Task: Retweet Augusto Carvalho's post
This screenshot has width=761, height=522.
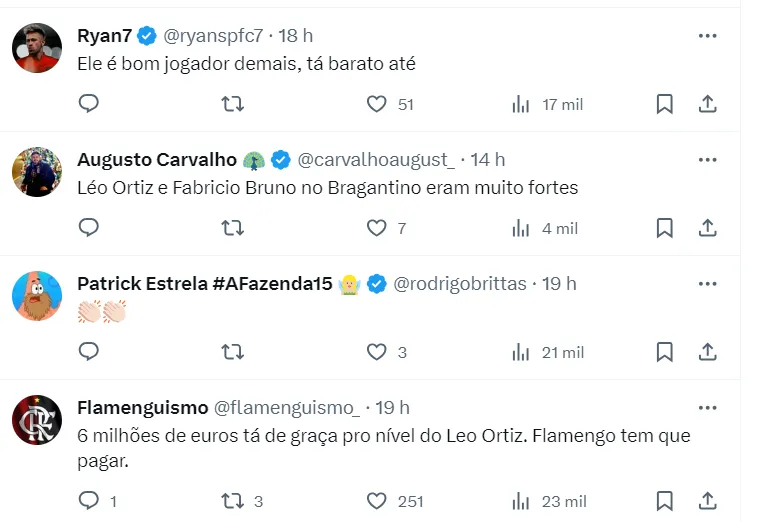Action: 232,228
